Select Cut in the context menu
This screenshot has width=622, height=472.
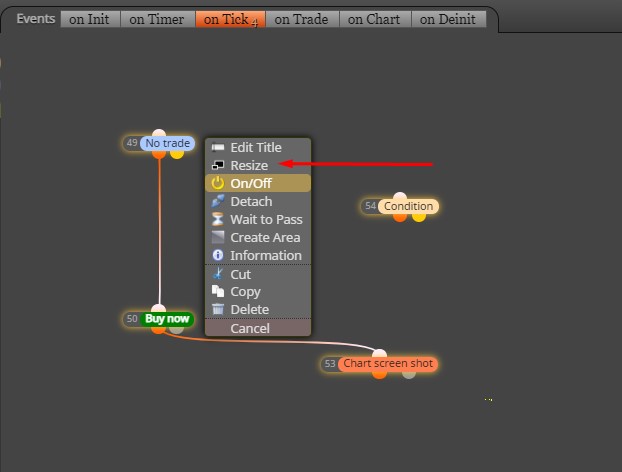click(258, 274)
